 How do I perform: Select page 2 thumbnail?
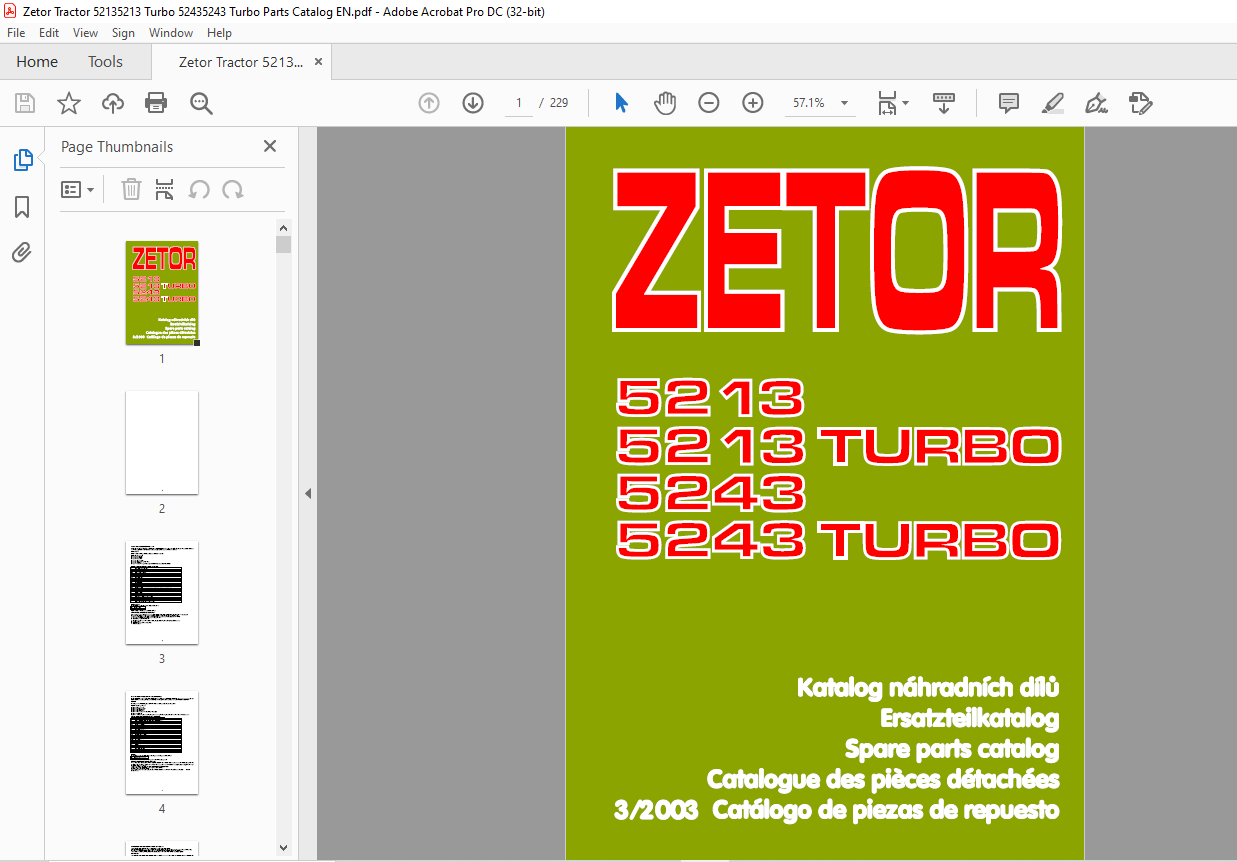click(x=162, y=442)
